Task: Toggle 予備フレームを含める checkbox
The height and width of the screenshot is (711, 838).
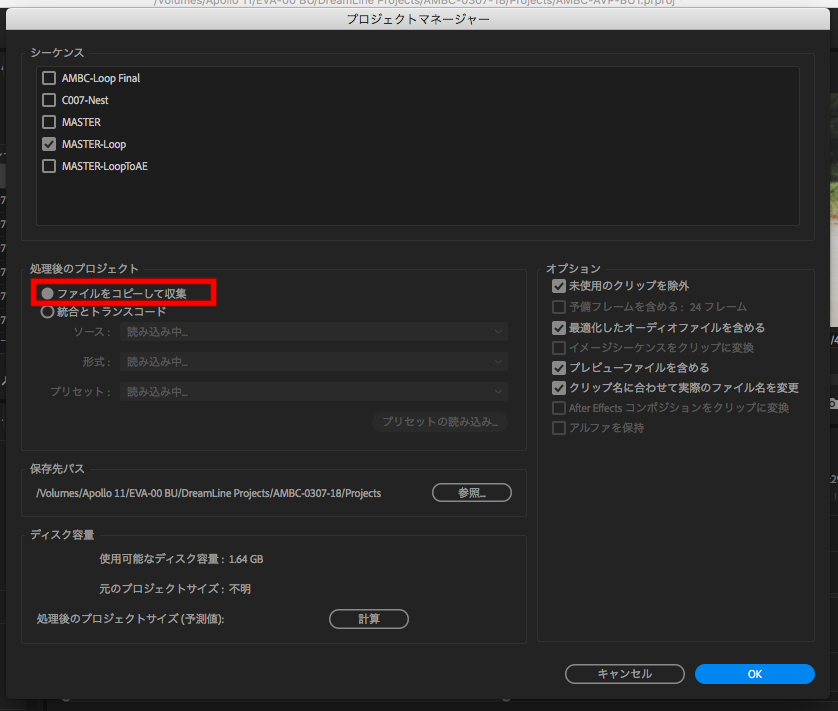Action: click(x=559, y=307)
